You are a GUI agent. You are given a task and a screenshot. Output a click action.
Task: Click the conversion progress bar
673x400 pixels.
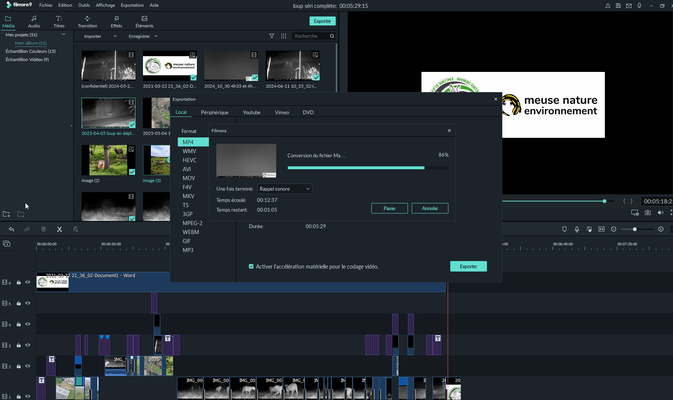368,168
